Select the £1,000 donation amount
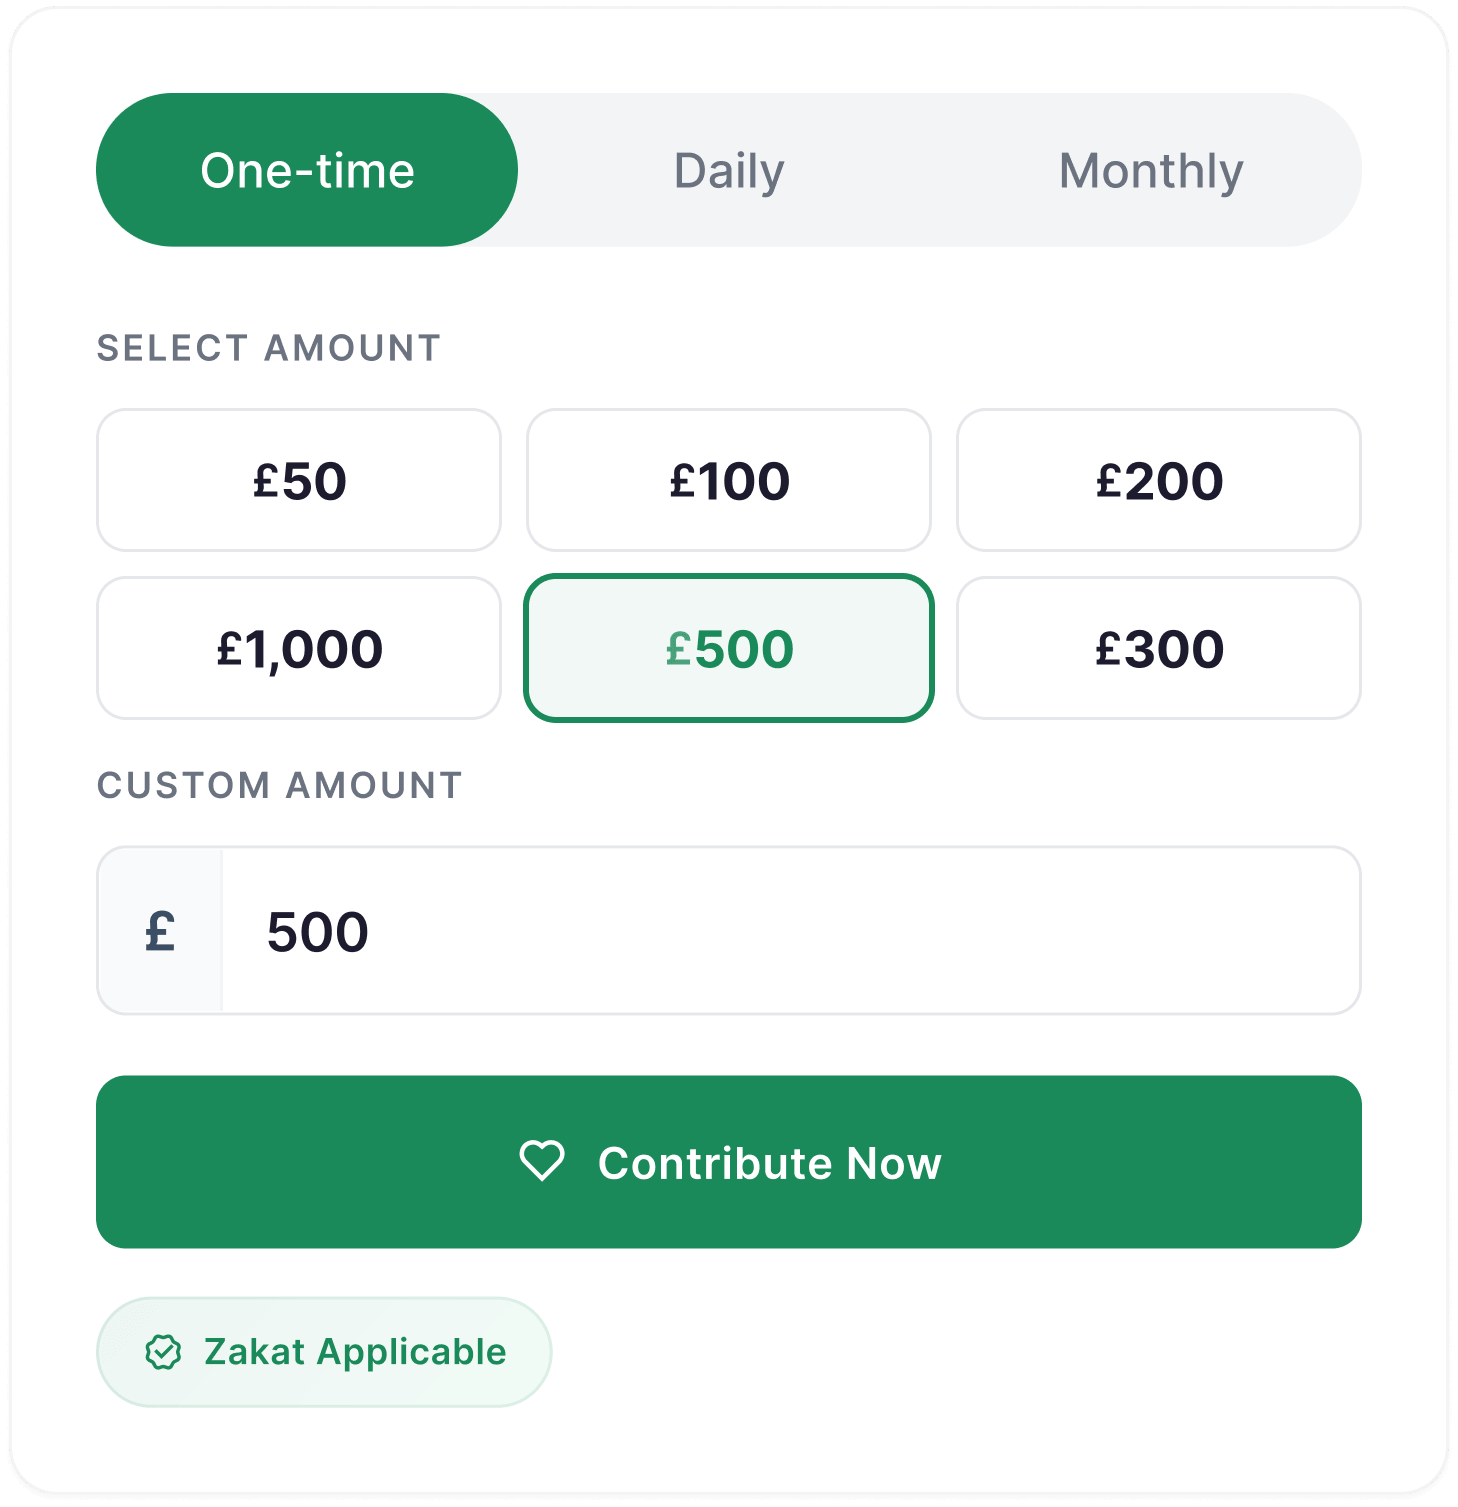1458x1507 pixels. pos(298,648)
